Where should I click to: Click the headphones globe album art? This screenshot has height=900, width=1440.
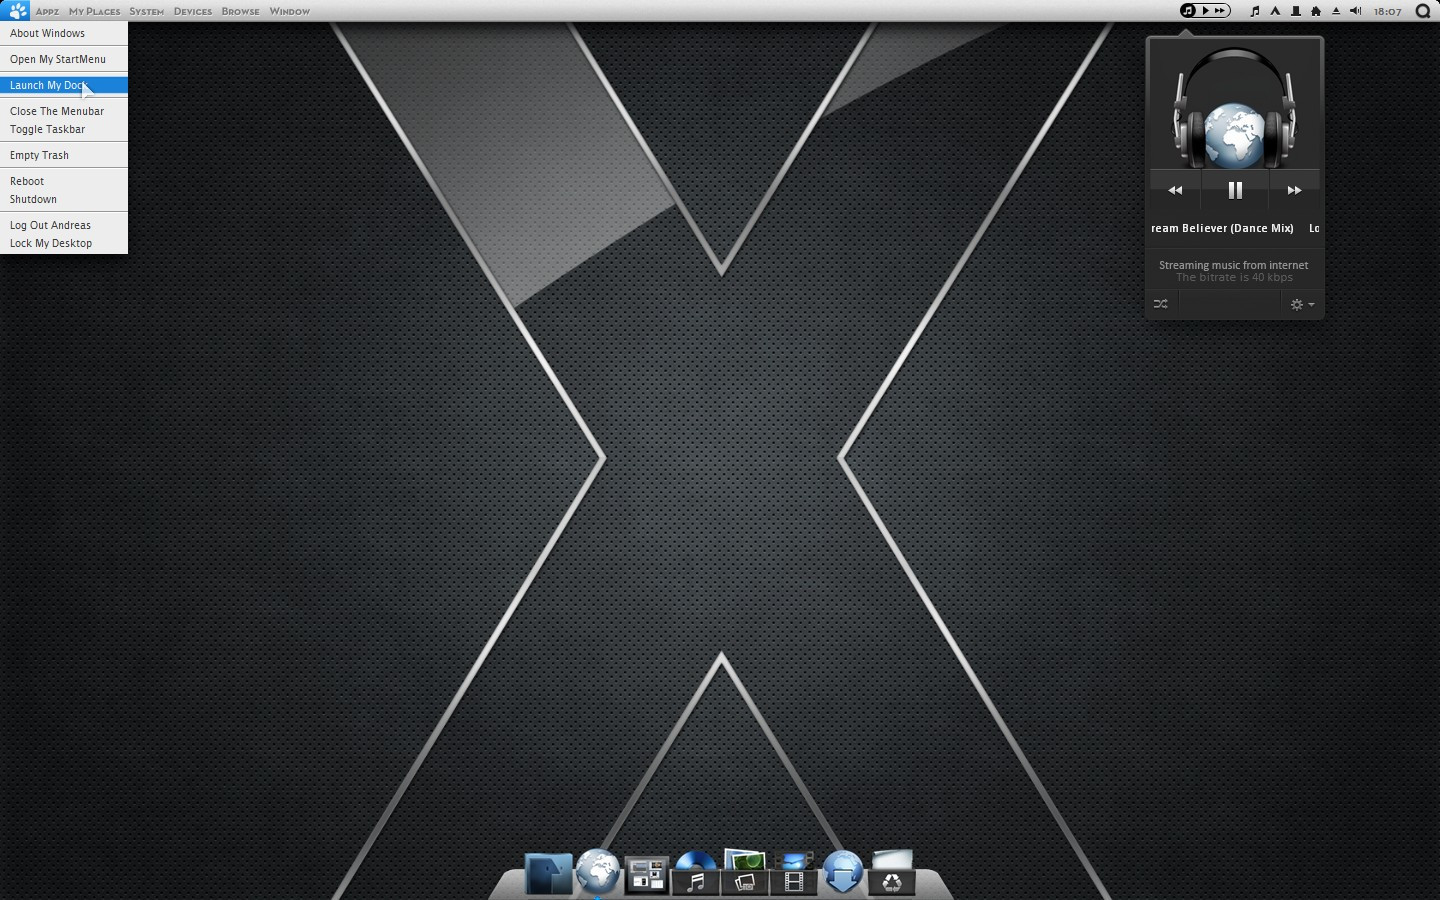(1235, 108)
